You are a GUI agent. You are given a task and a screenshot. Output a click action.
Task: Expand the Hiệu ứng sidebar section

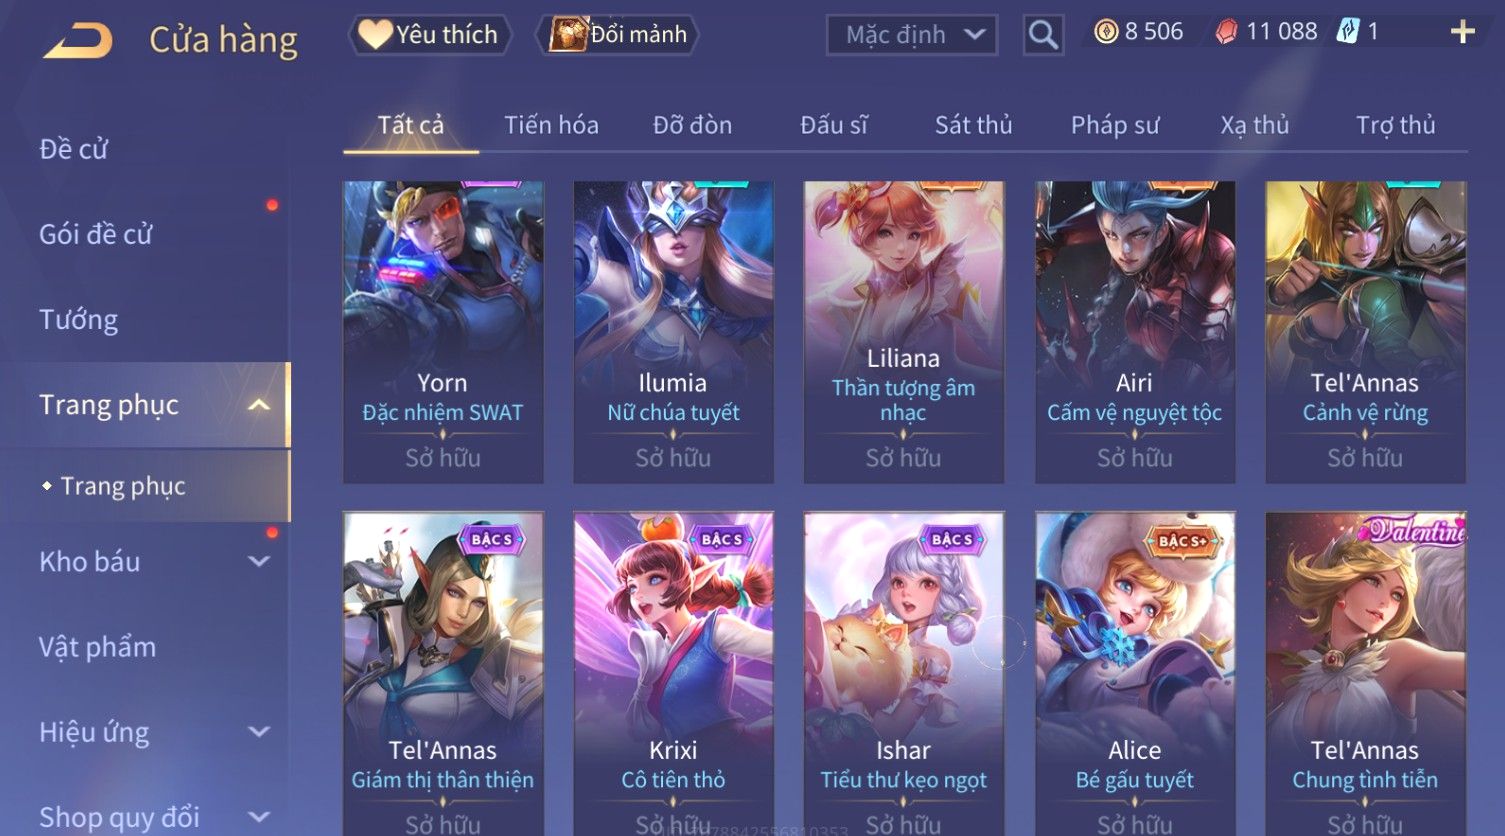click(x=259, y=732)
